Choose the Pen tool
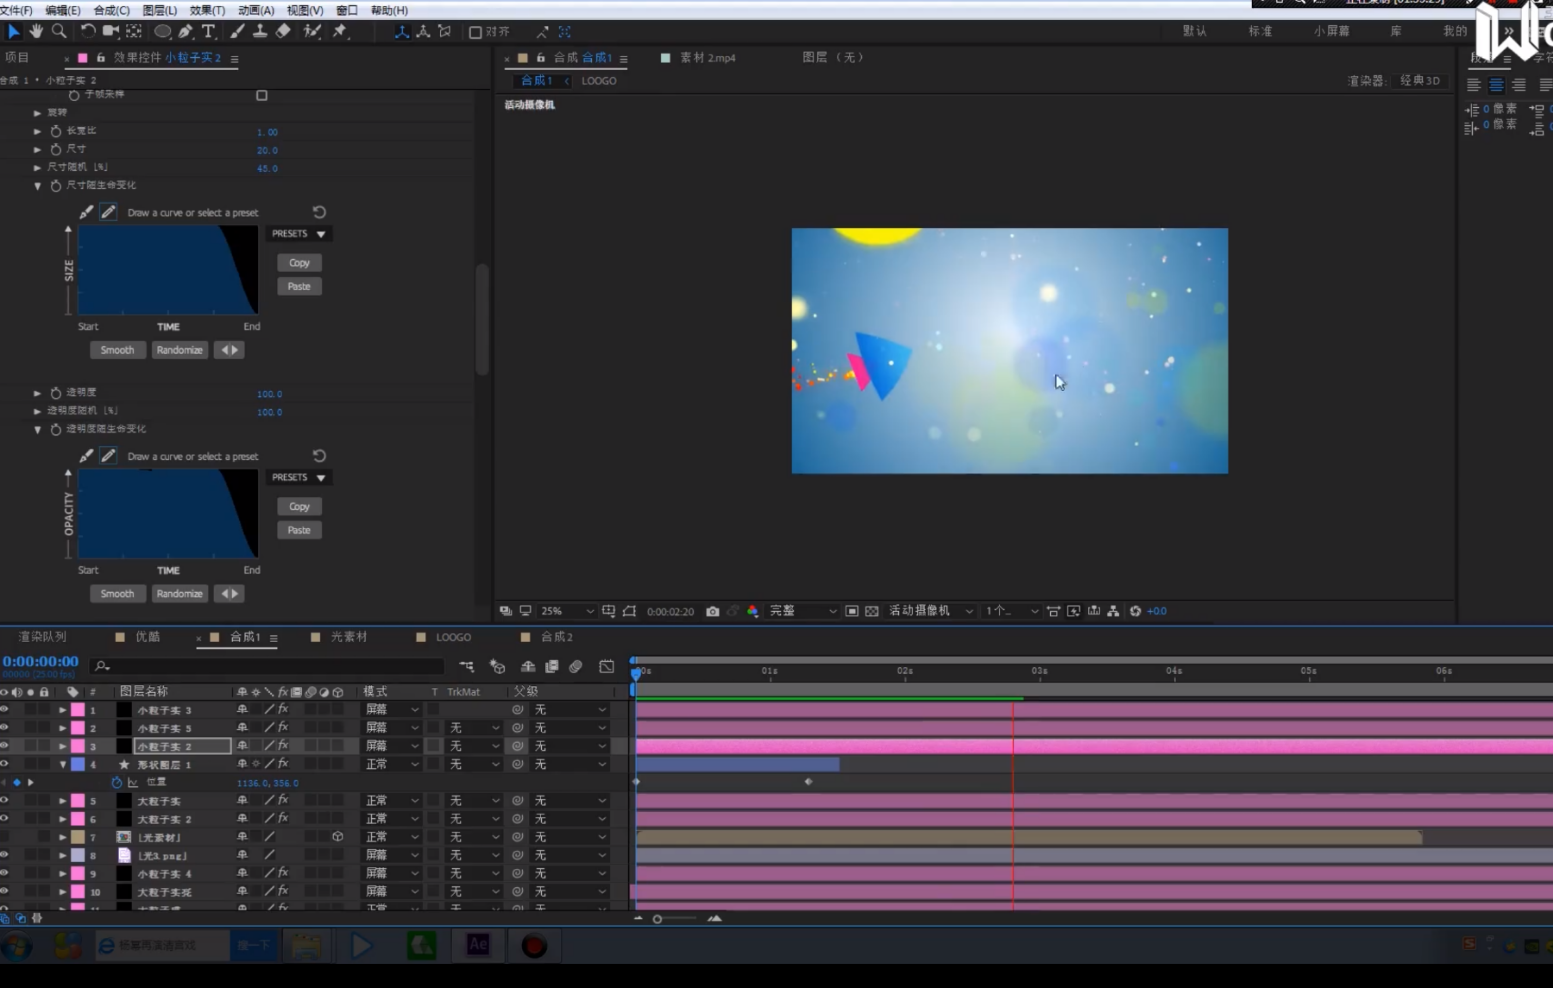This screenshot has height=988, width=1553. 186,32
